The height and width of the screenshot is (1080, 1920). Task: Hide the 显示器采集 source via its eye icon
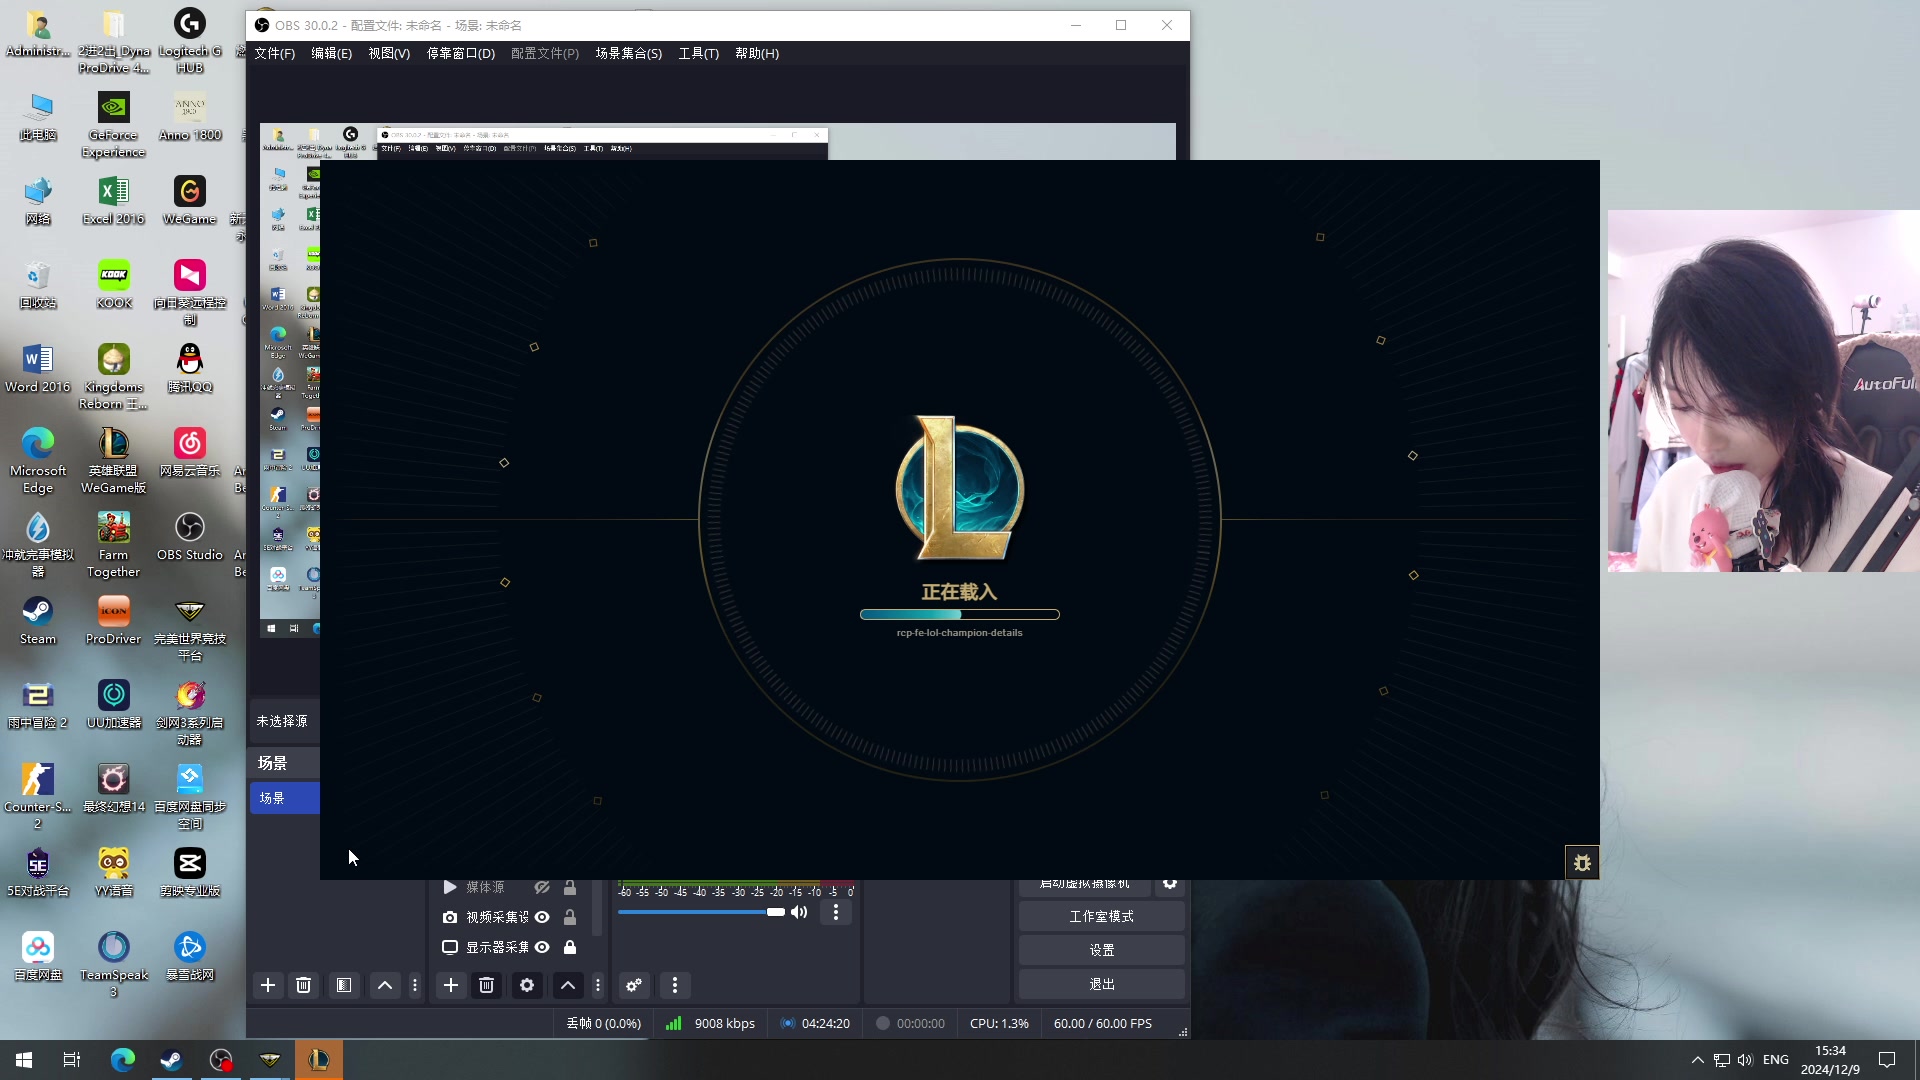pos(542,947)
